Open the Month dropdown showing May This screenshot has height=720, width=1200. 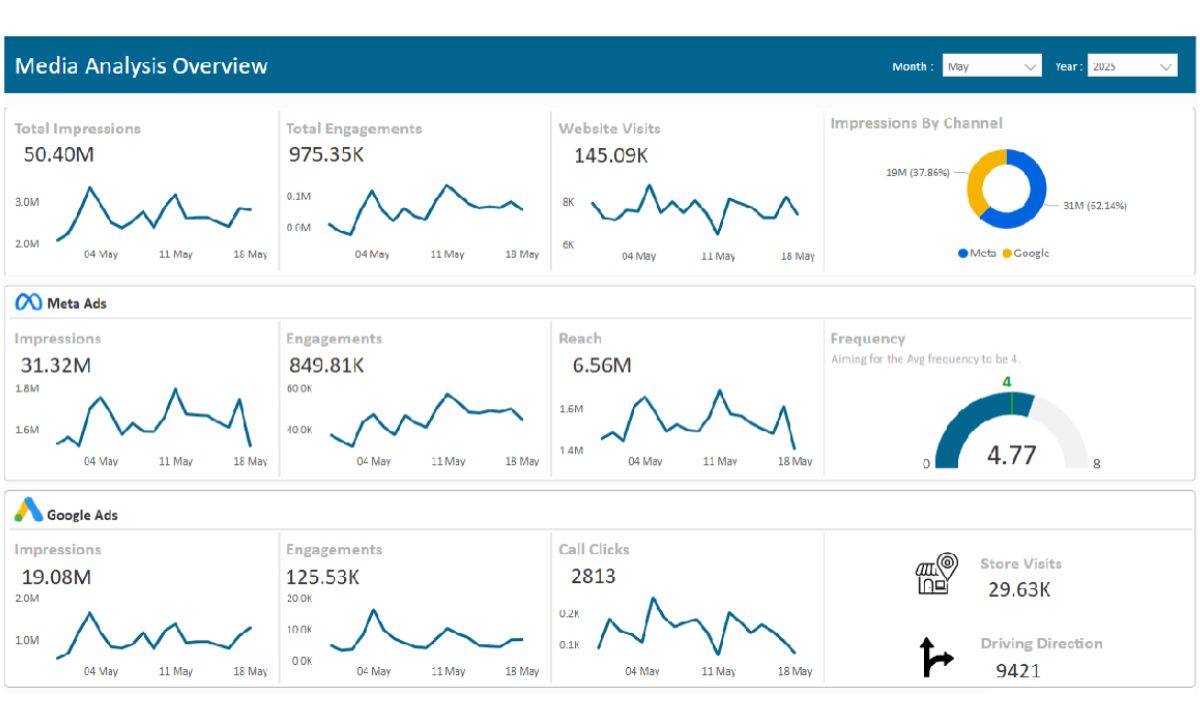click(991, 66)
